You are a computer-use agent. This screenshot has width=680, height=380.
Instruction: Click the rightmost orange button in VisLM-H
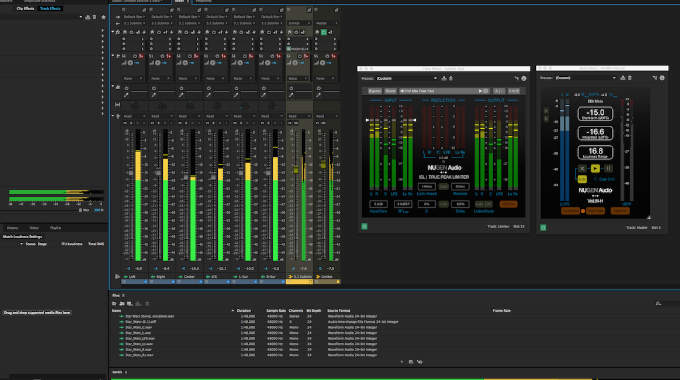click(x=620, y=211)
